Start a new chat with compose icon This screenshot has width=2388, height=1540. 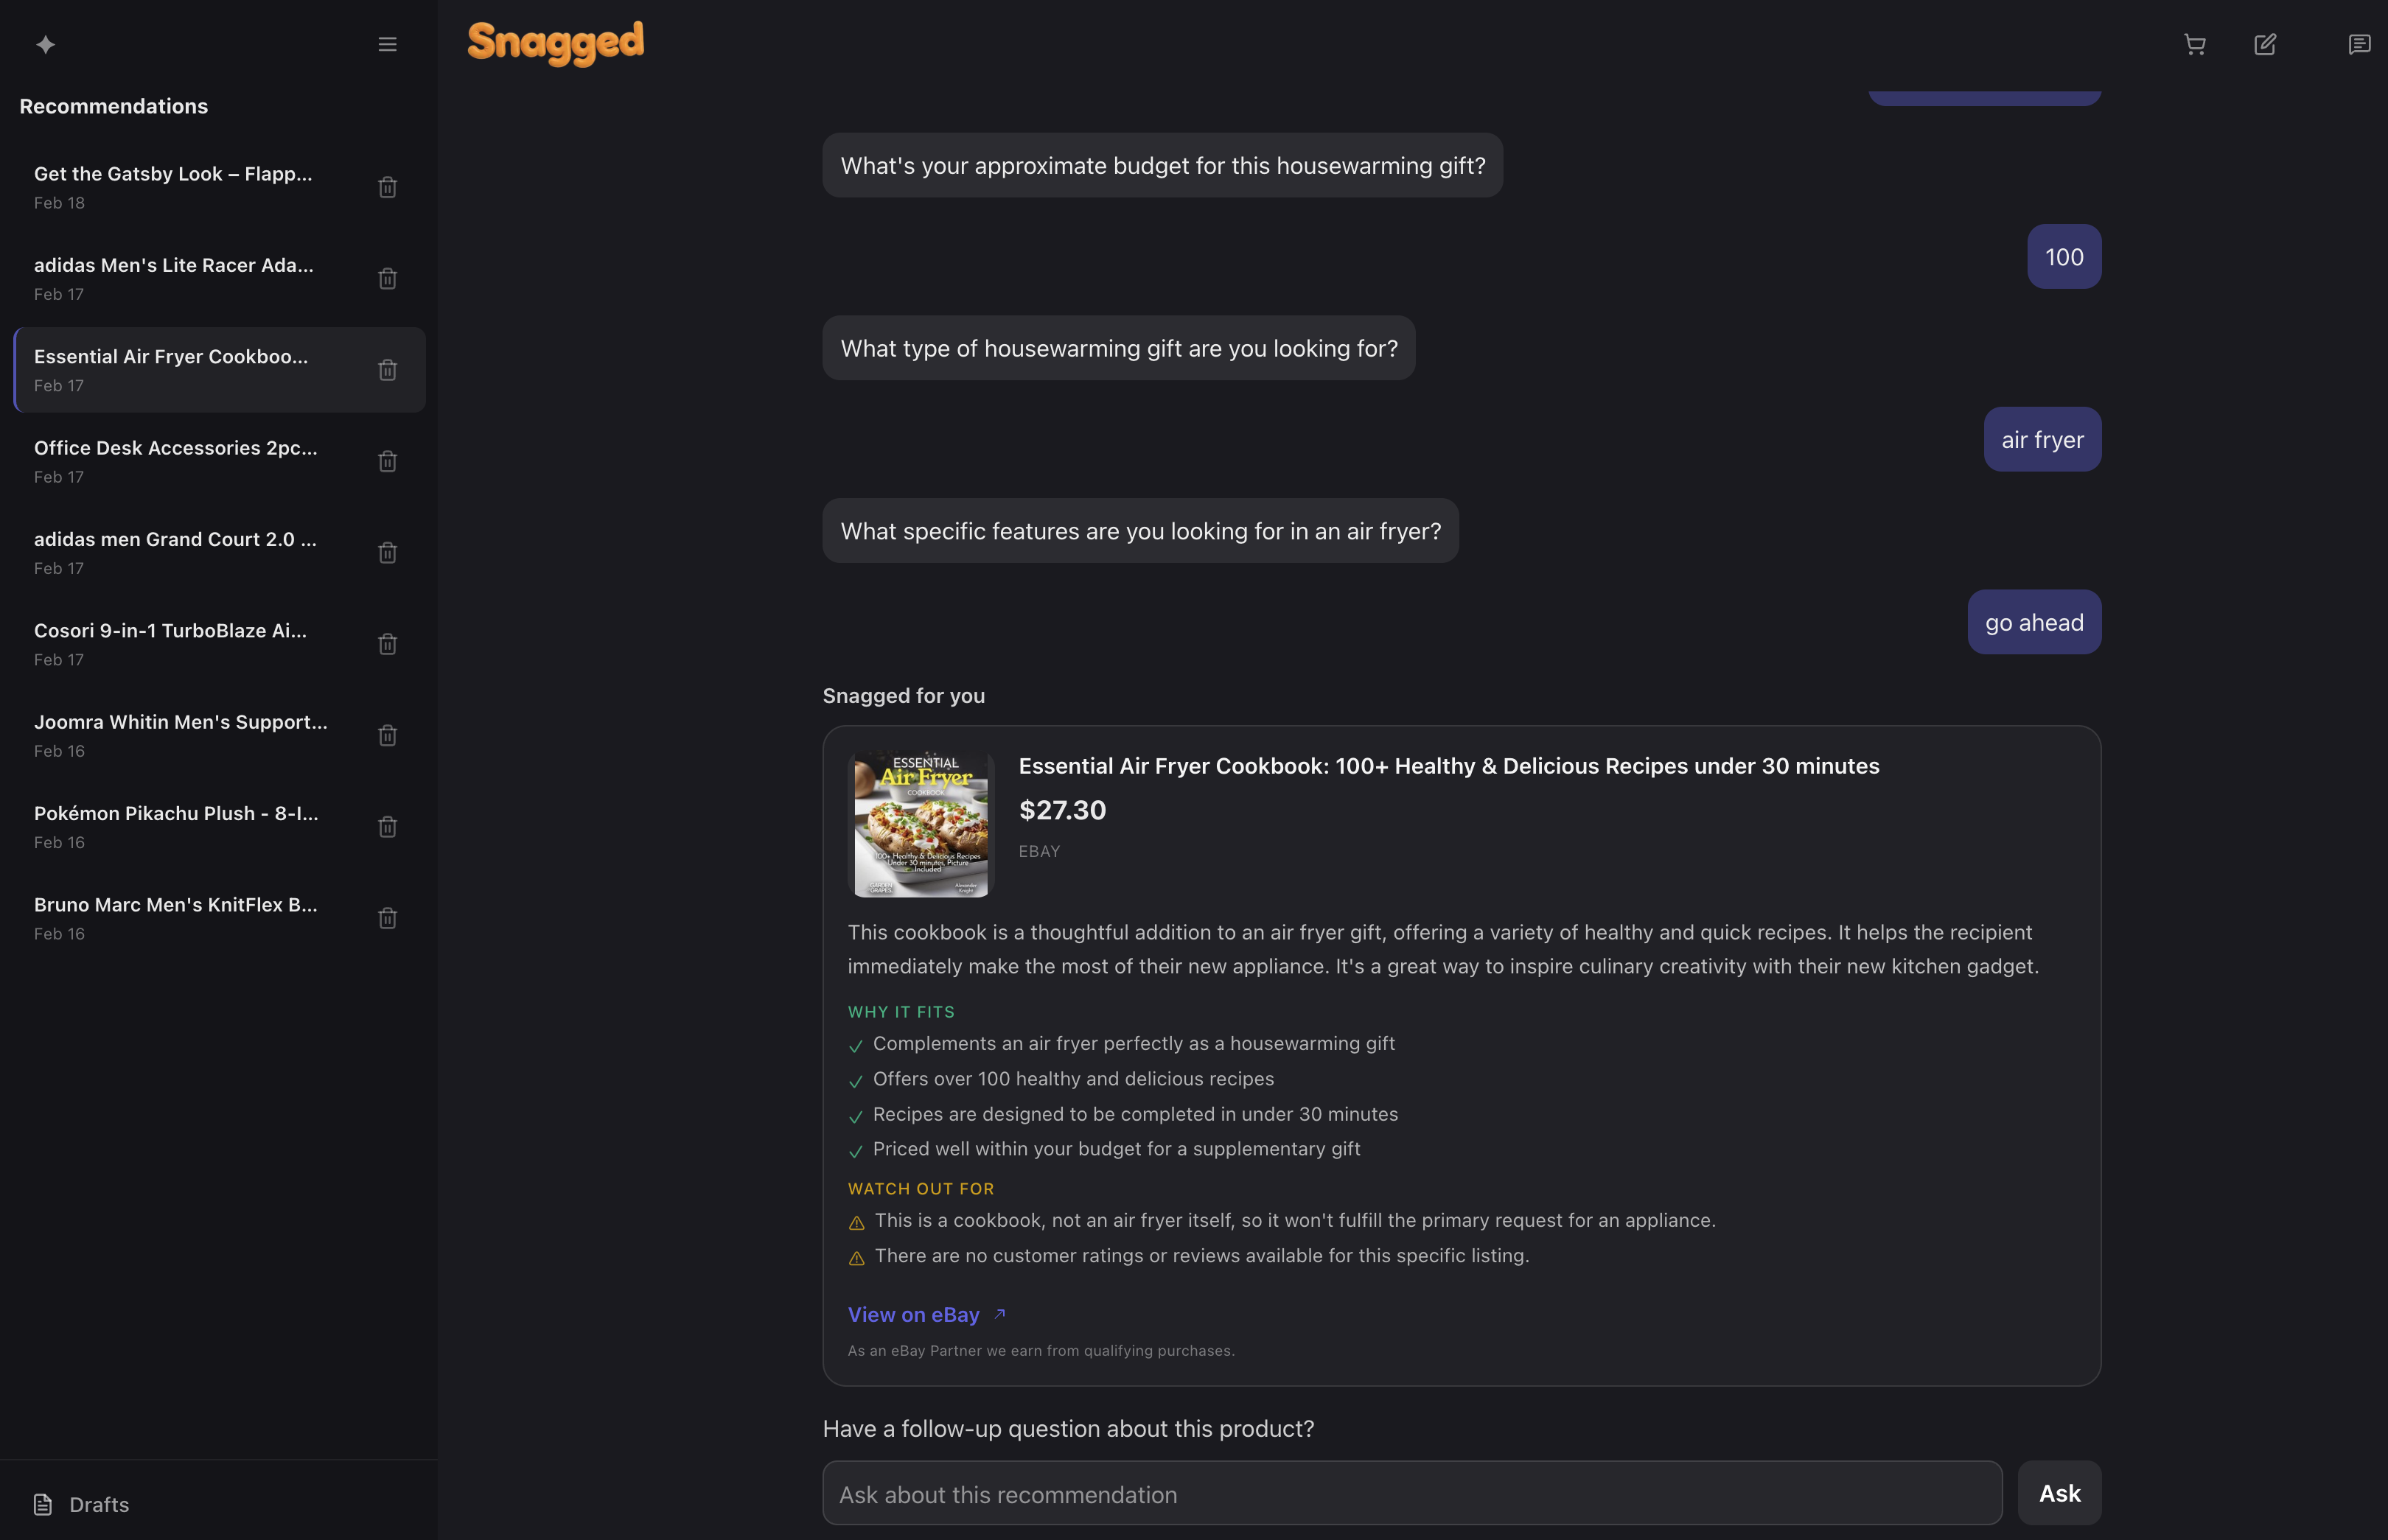click(x=2265, y=45)
